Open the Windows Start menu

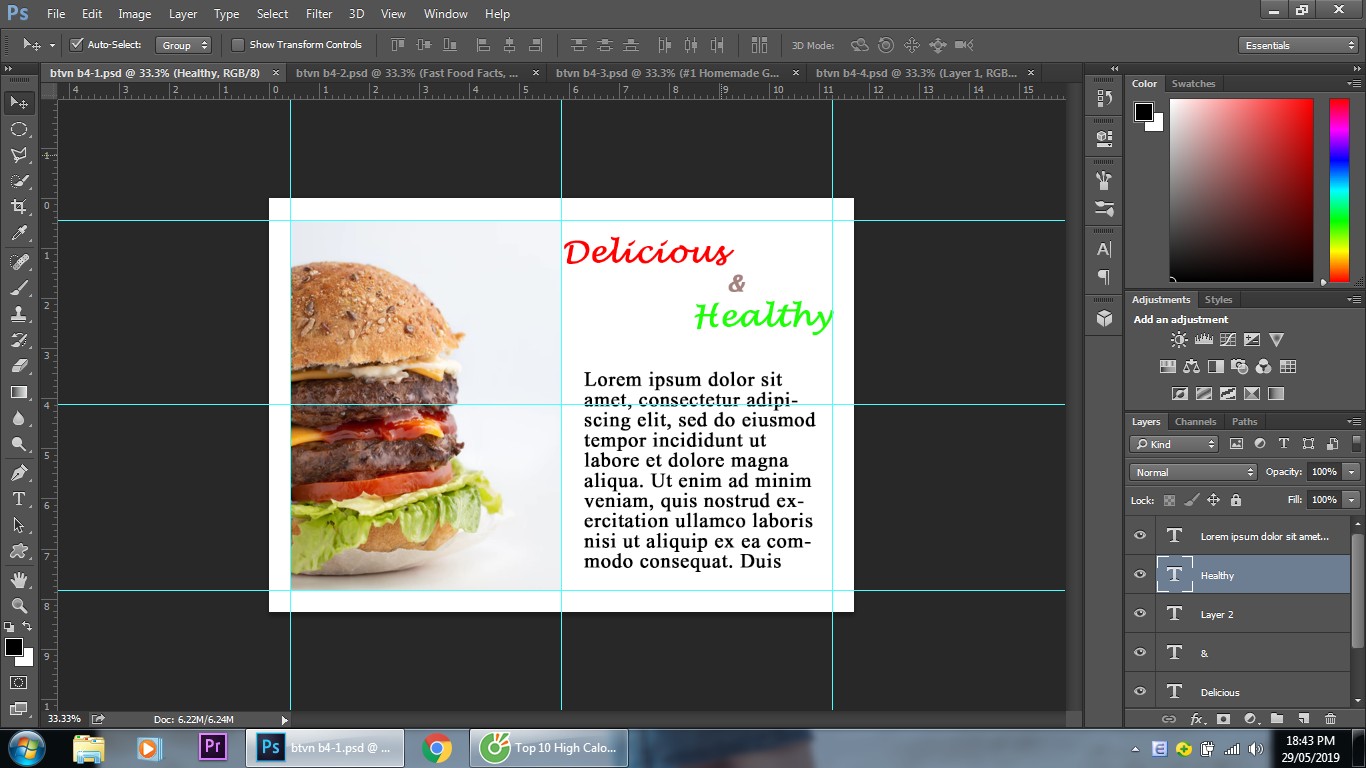pyautogui.click(x=26, y=747)
